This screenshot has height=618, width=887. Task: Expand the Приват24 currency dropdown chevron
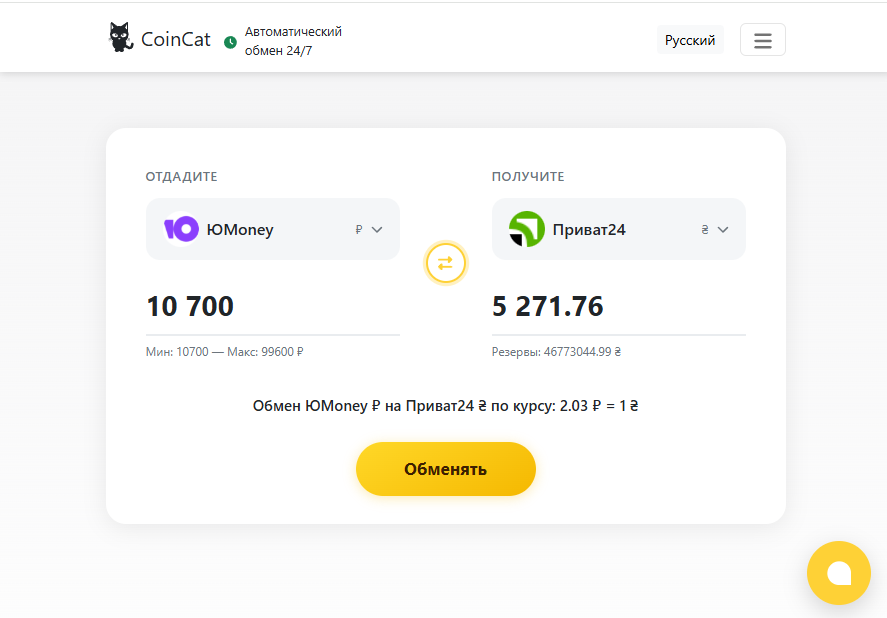pyautogui.click(x=723, y=230)
